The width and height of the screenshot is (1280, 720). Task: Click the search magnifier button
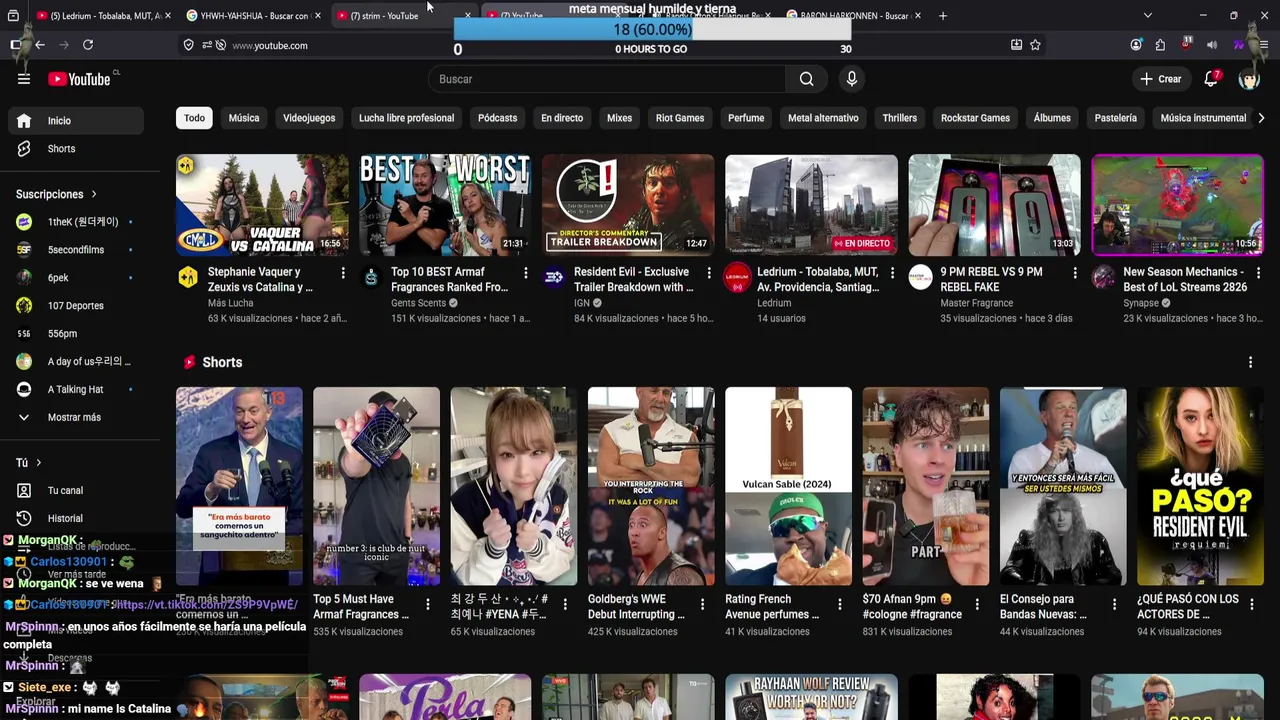pyautogui.click(x=806, y=79)
